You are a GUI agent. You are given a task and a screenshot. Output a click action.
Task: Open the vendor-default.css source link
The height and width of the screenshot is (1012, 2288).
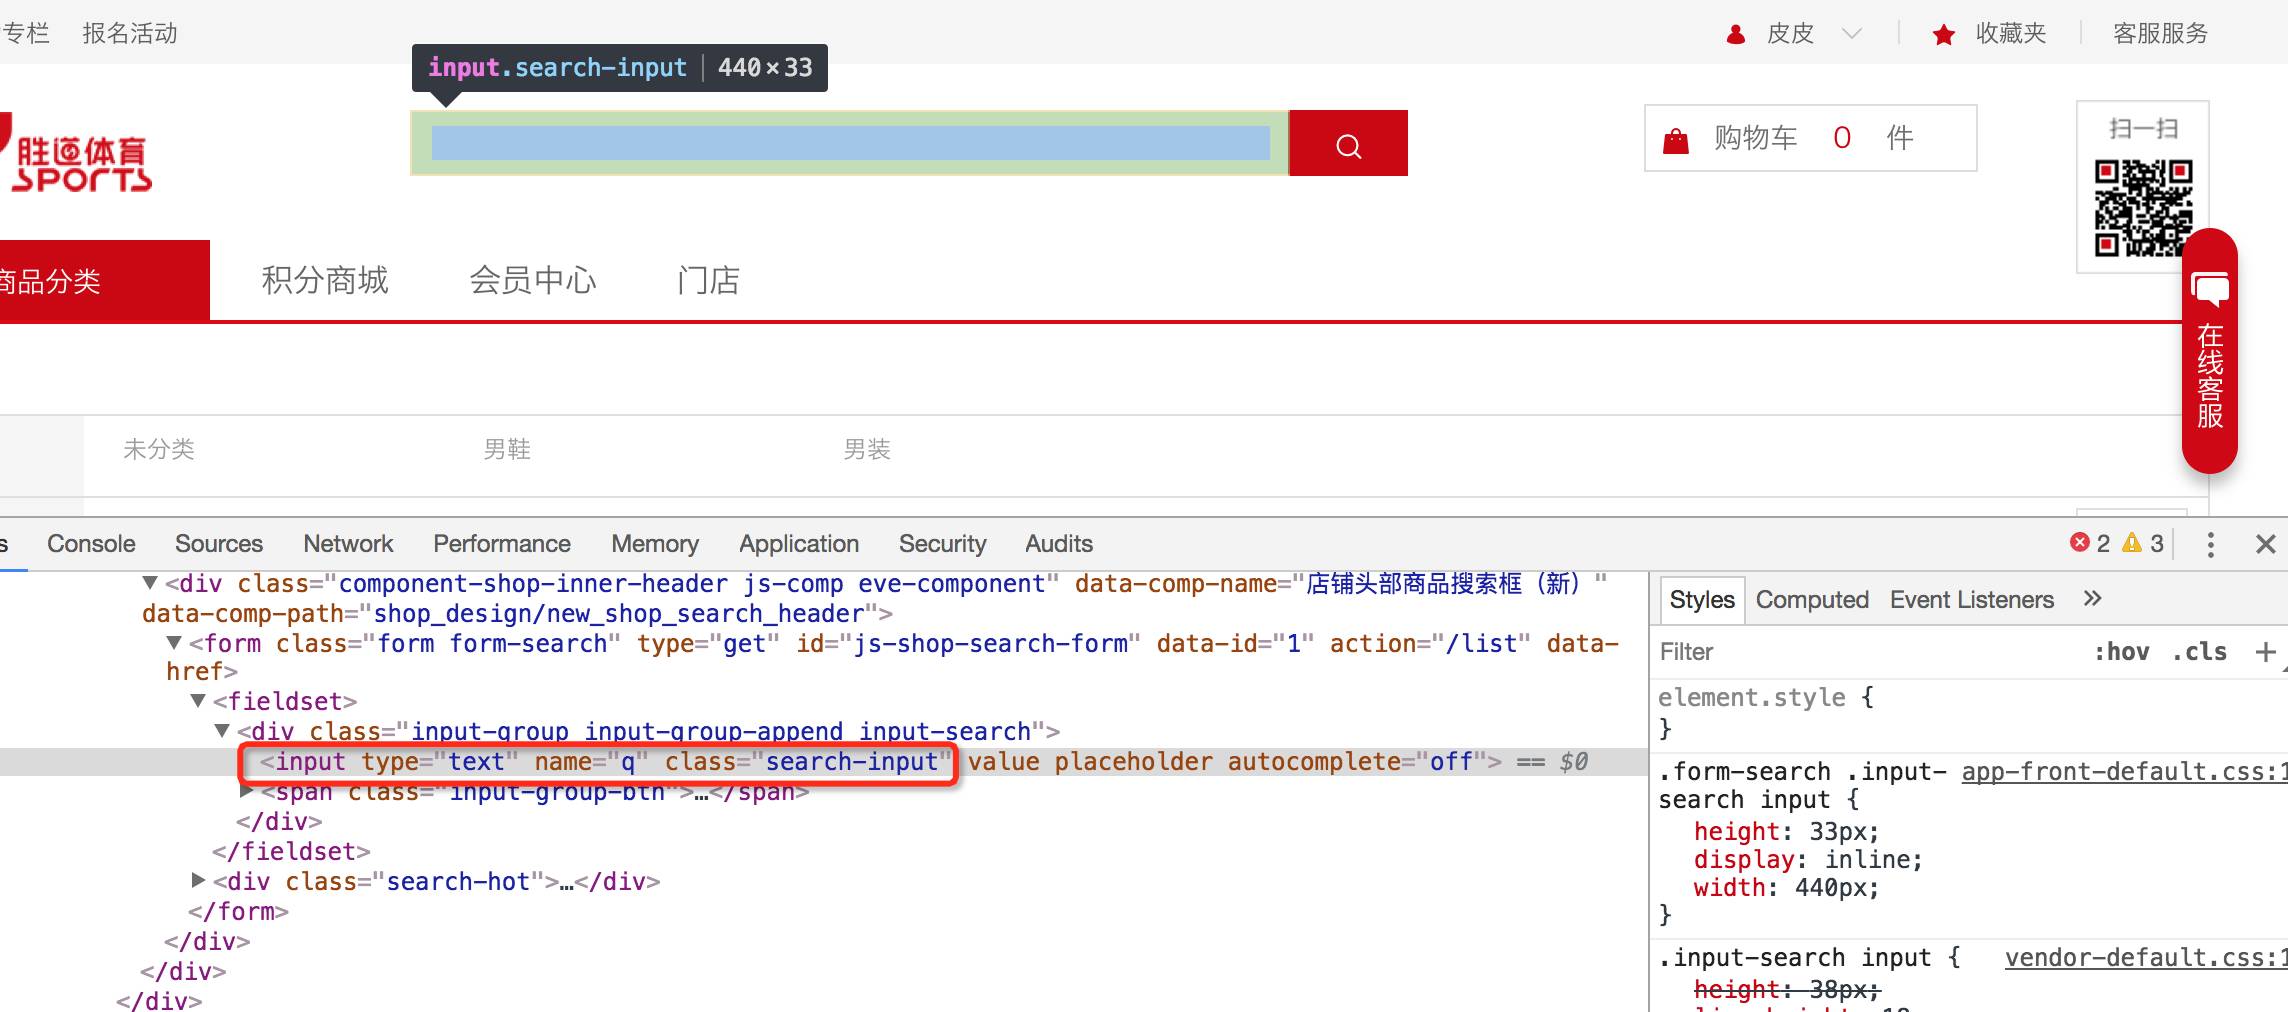coord(2146,957)
